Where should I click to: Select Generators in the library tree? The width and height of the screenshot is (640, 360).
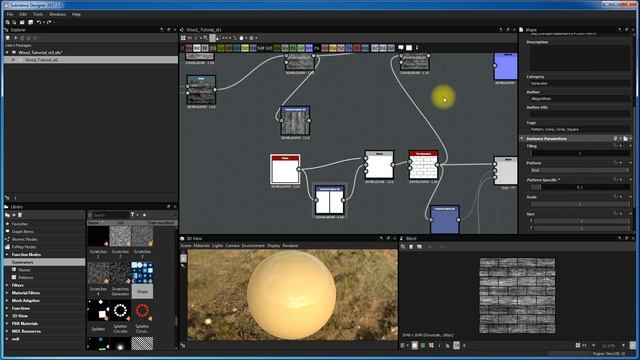tap(45, 262)
